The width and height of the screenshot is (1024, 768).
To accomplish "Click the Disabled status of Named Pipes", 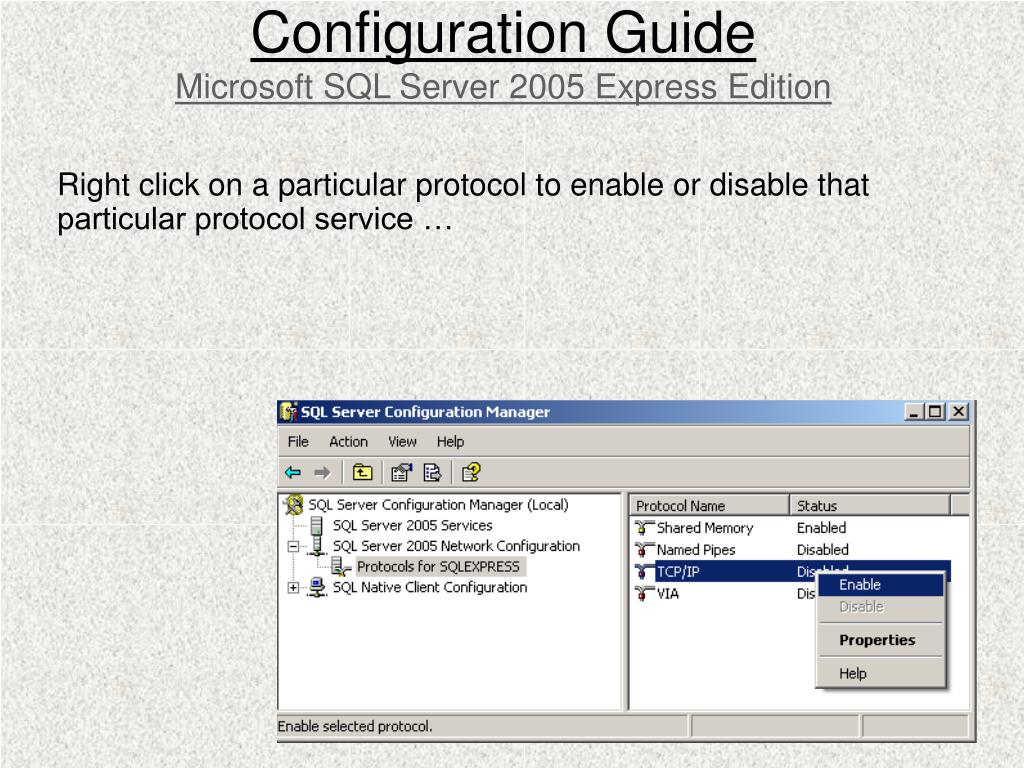I will [x=823, y=550].
